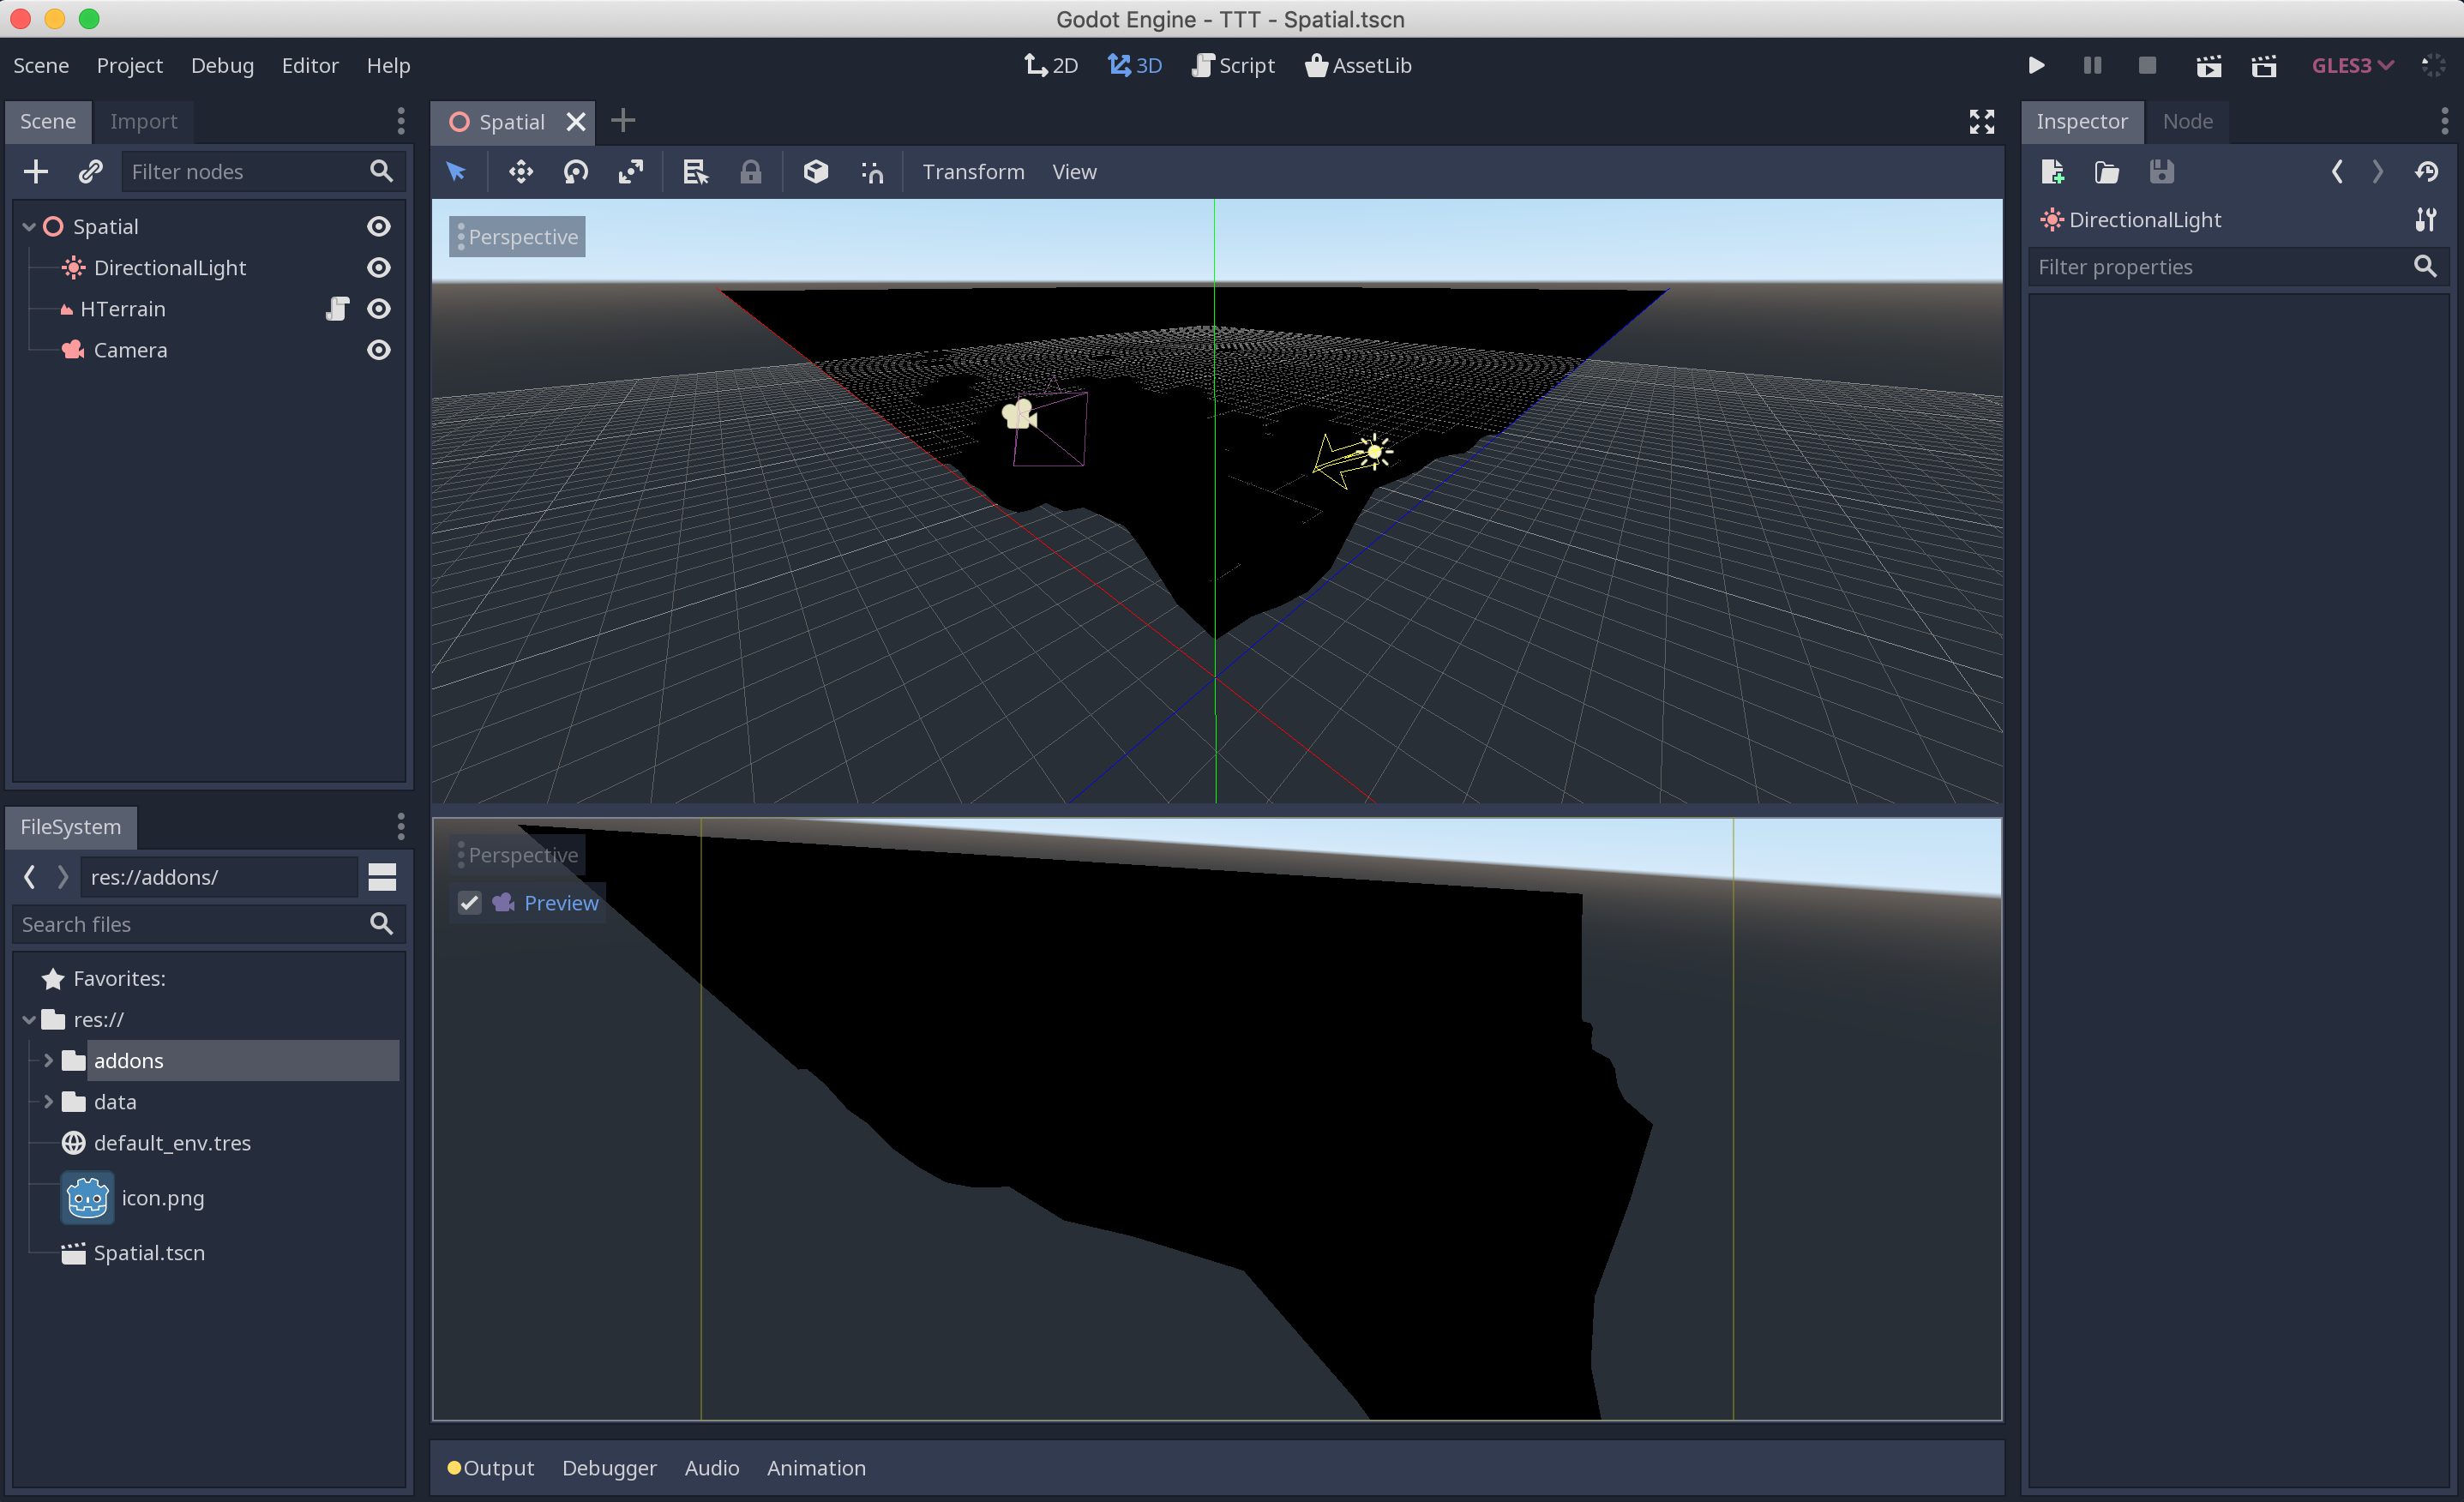2464x1502 pixels.
Task: Open the script attached to HTerrain
Action: [x=337, y=309]
